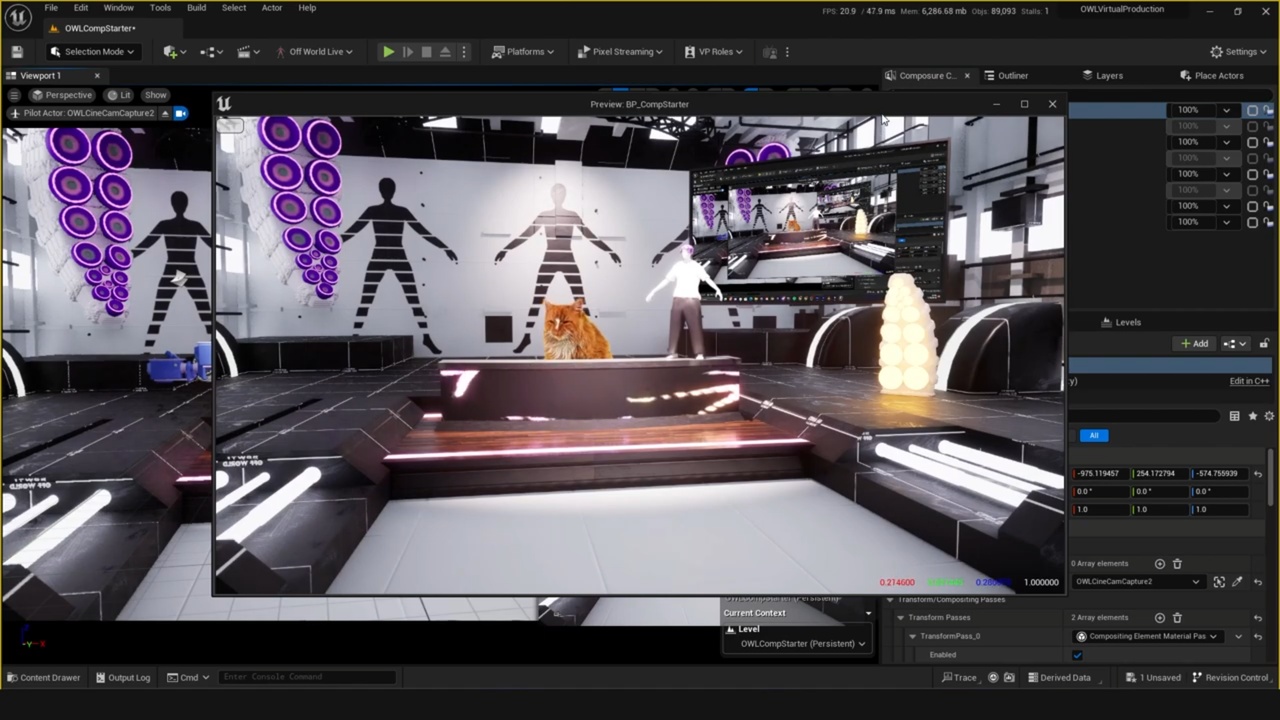Click the green Play button in toolbar
The width and height of the screenshot is (1280, 720).
point(388,52)
